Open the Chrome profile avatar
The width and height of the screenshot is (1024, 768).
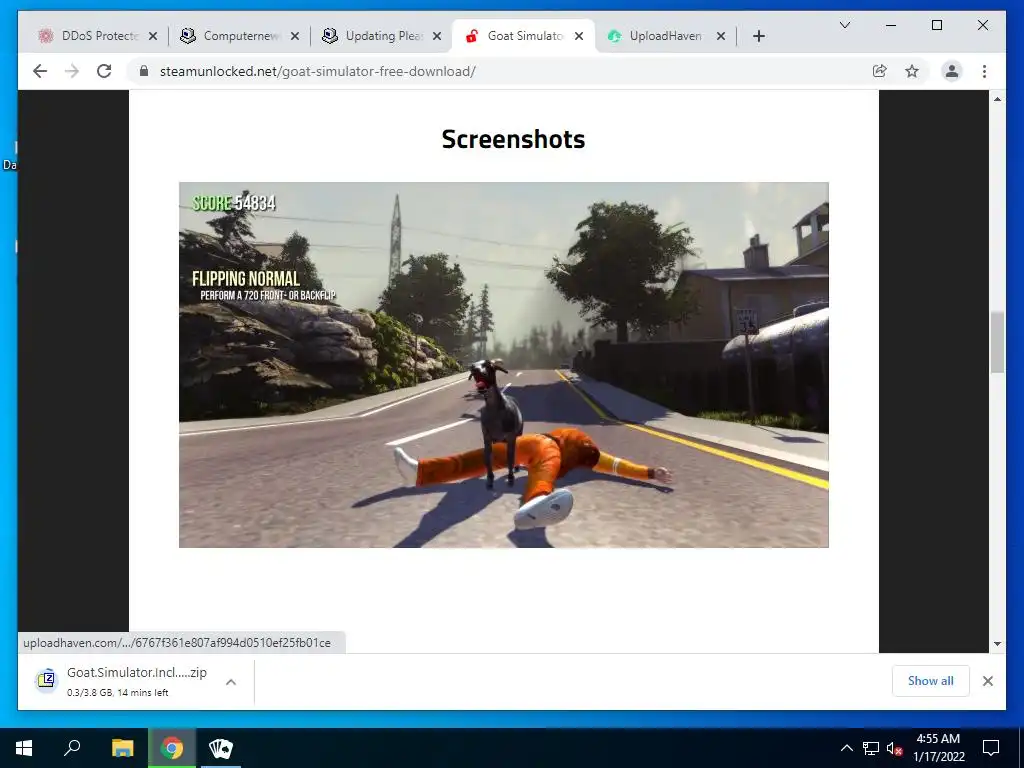tap(952, 71)
